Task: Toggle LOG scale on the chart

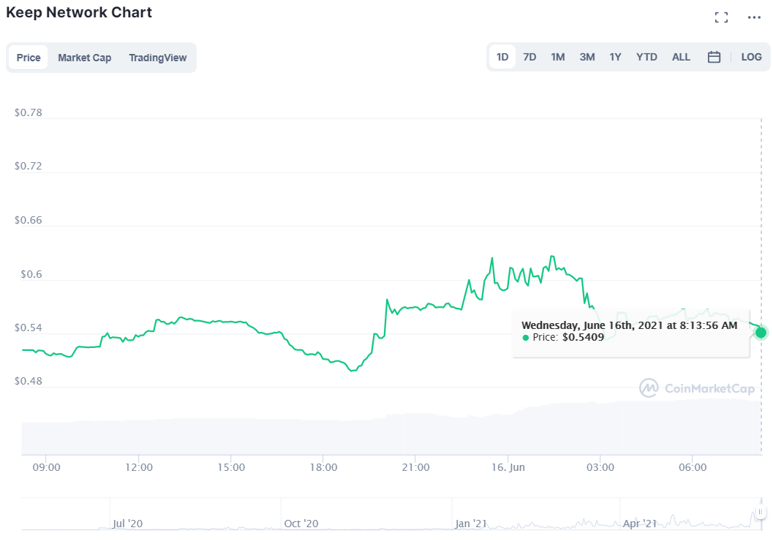Action: 751,57
